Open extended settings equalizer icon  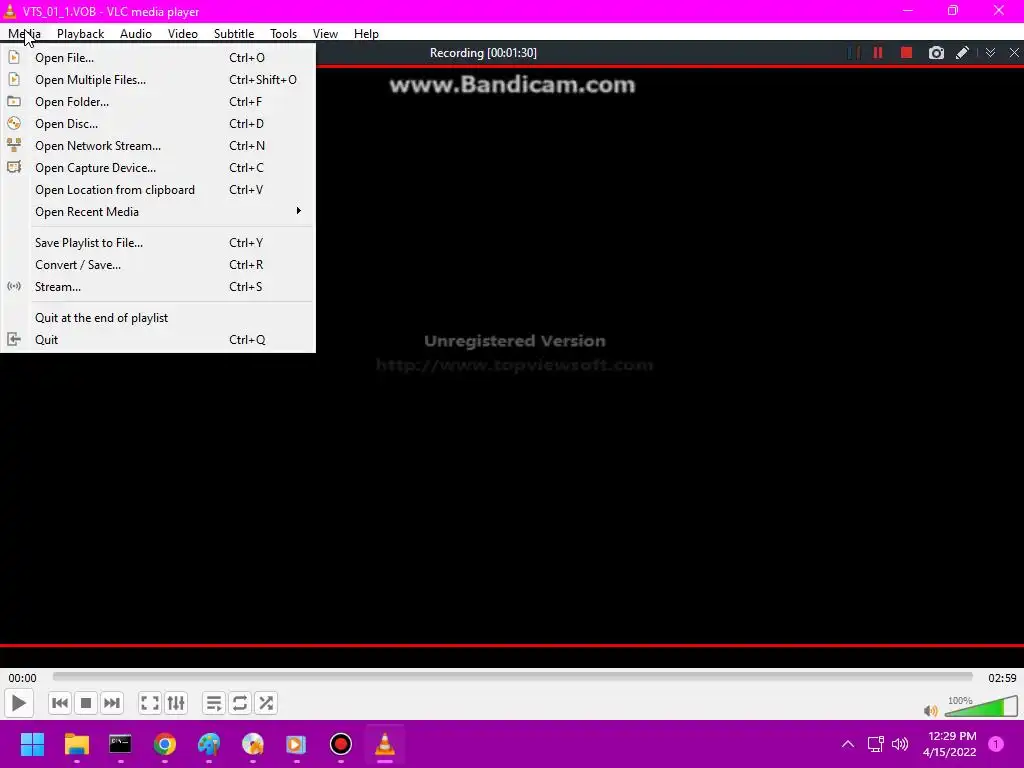(176, 703)
